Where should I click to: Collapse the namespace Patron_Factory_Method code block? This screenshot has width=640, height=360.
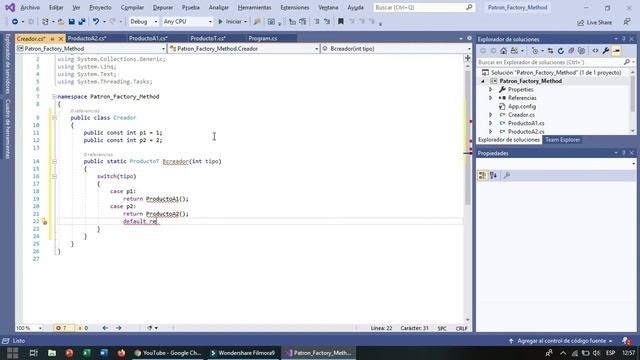coord(54,97)
